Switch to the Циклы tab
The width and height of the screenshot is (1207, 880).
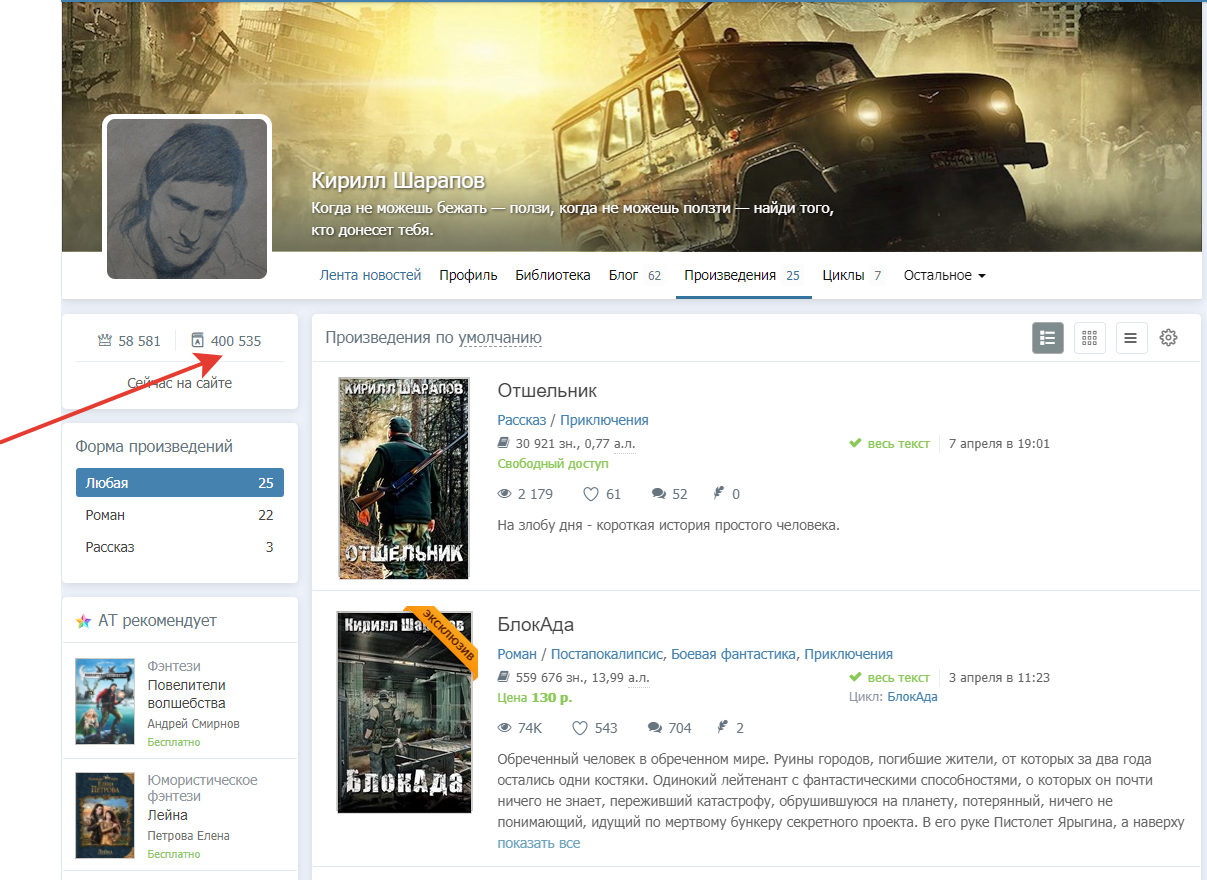coord(843,275)
